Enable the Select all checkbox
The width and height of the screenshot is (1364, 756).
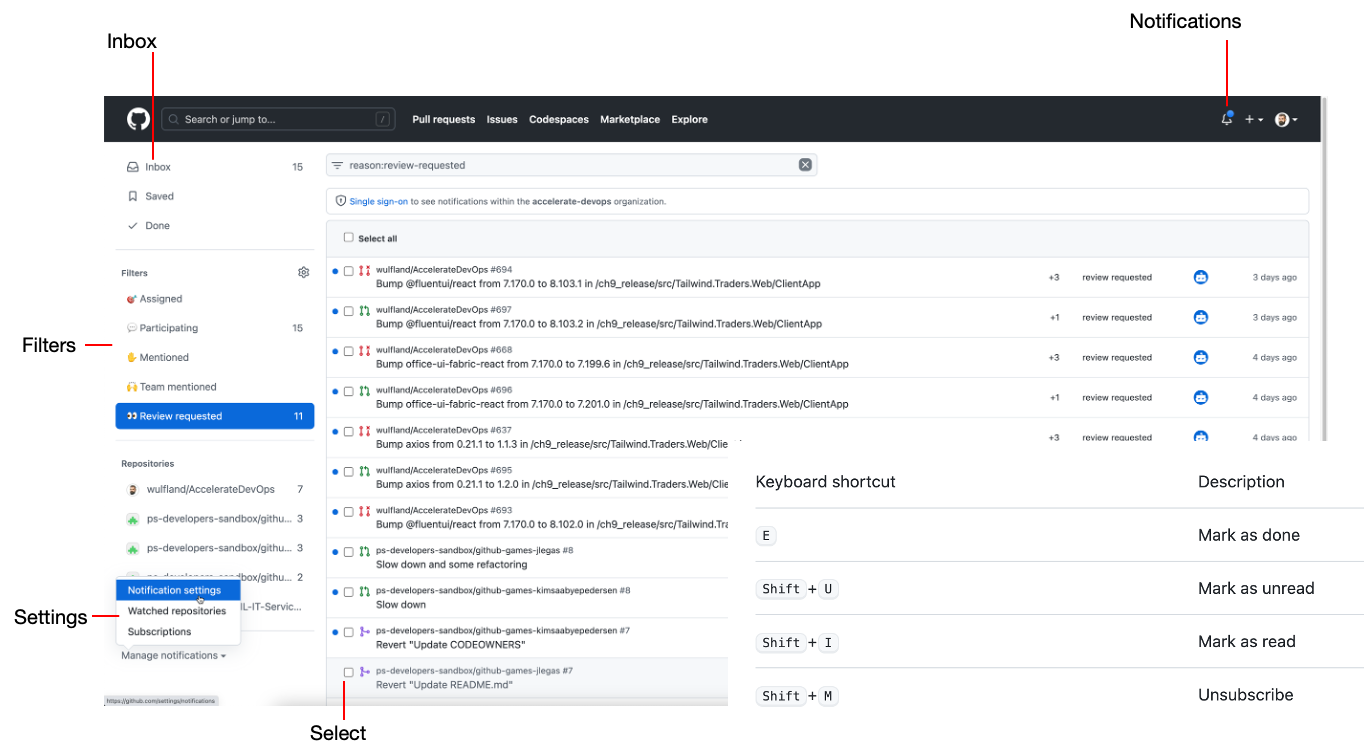351,238
